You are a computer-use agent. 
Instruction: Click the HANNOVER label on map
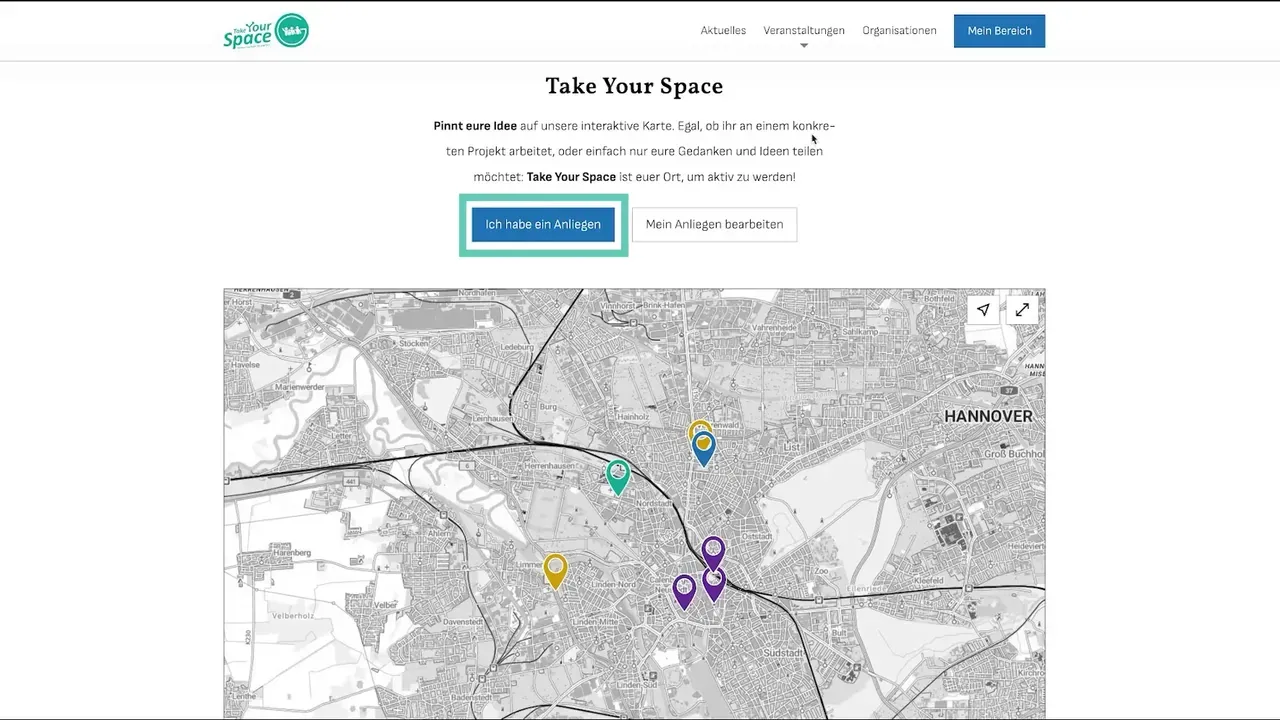pyautogui.click(x=988, y=416)
